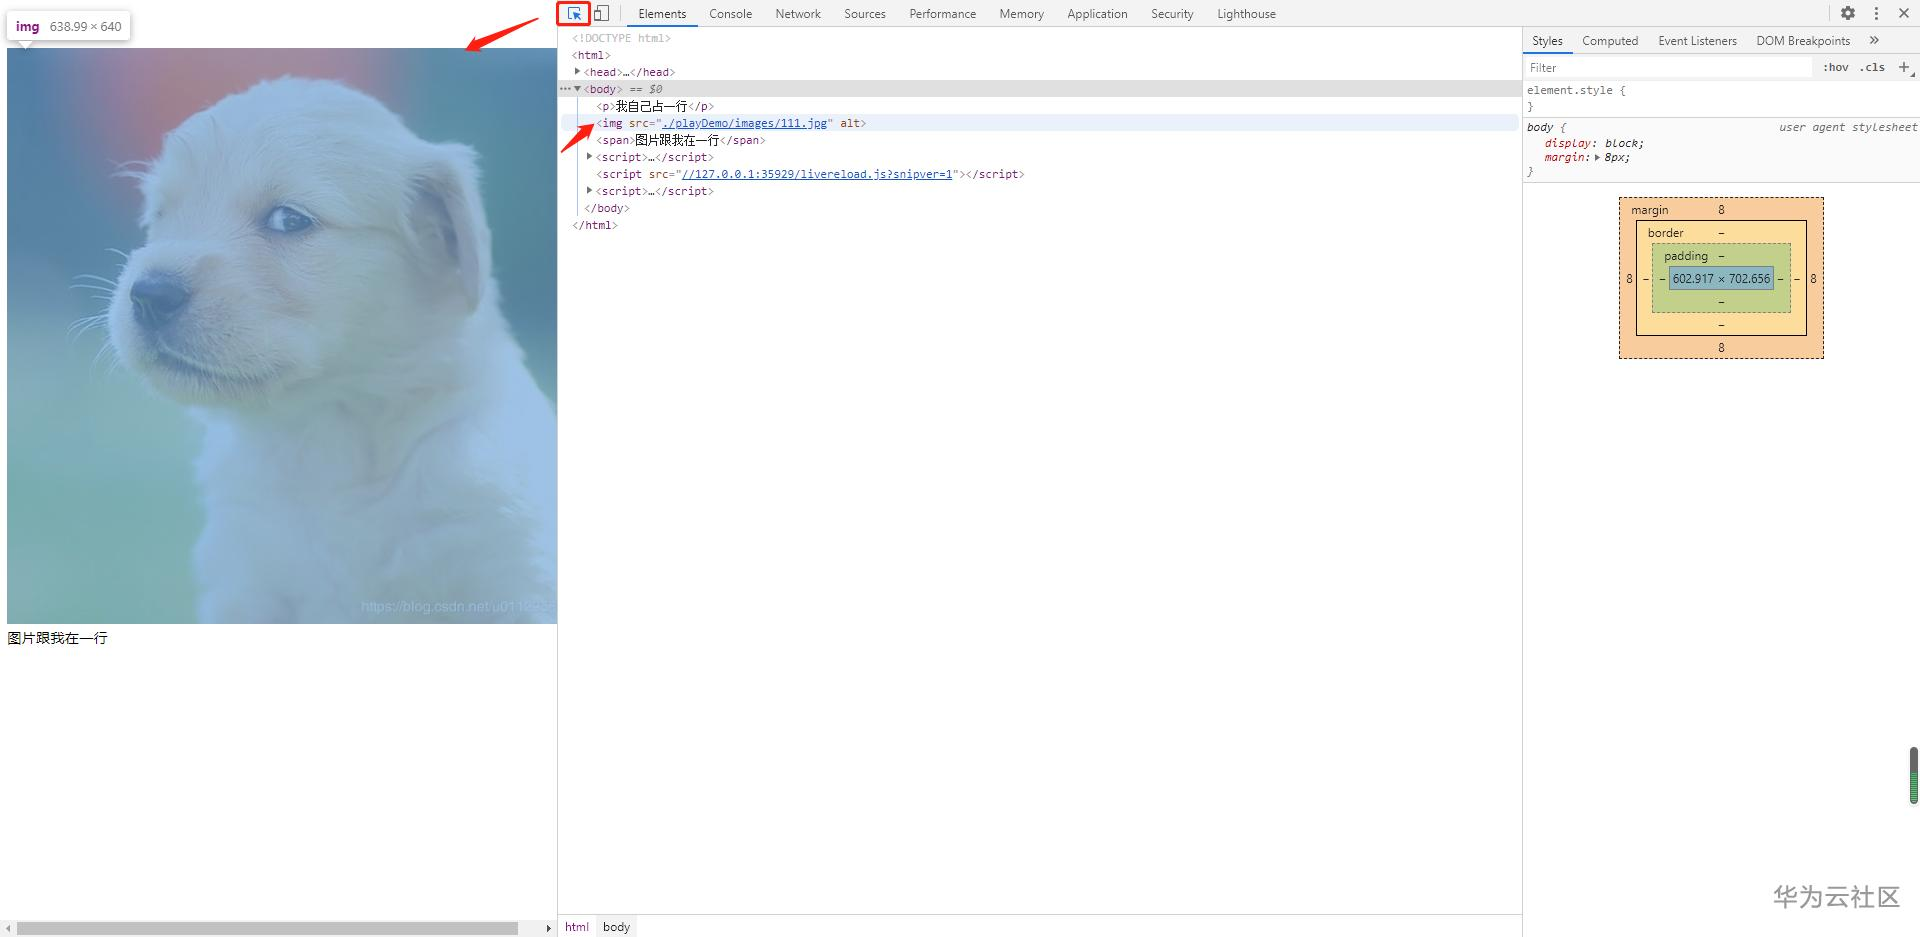Open the Event Listeners tab
Screen dimensions: 1920x937
[x=1696, y=40]
